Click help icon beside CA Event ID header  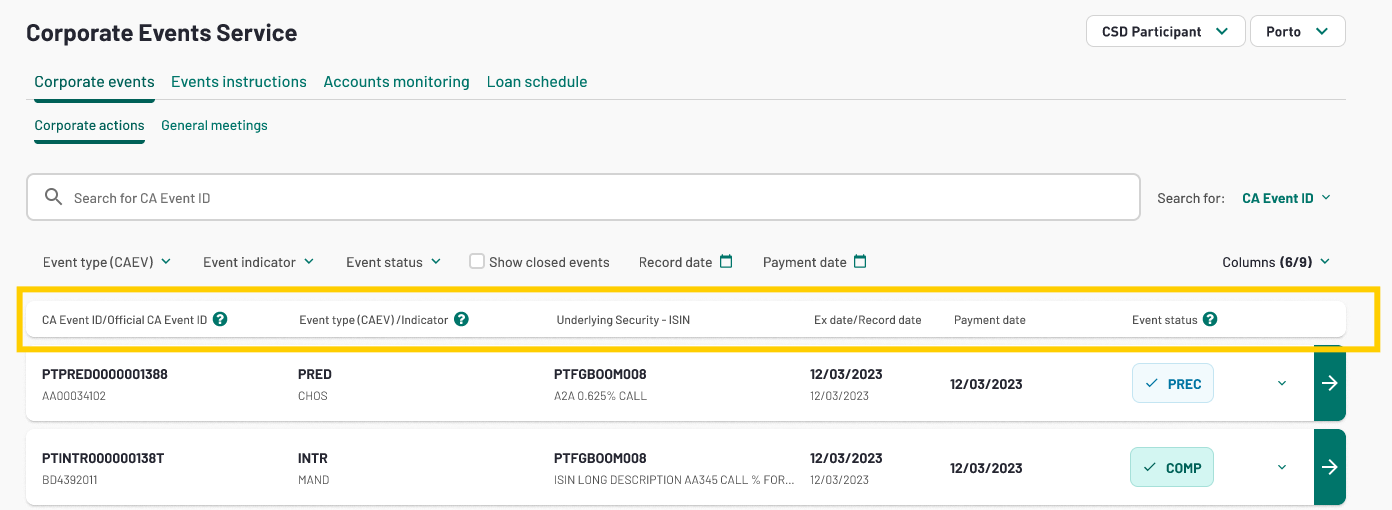click(220, 320)
